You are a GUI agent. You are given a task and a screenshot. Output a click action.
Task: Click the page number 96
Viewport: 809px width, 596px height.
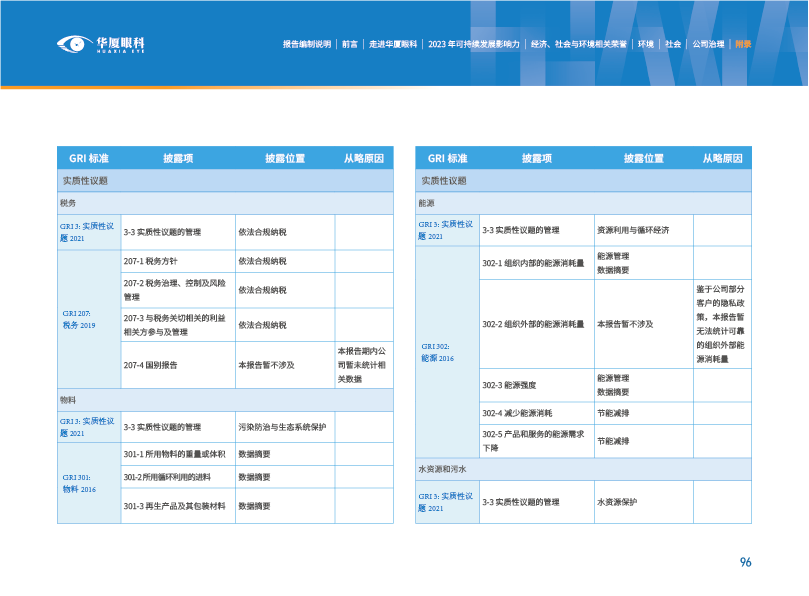745,562
